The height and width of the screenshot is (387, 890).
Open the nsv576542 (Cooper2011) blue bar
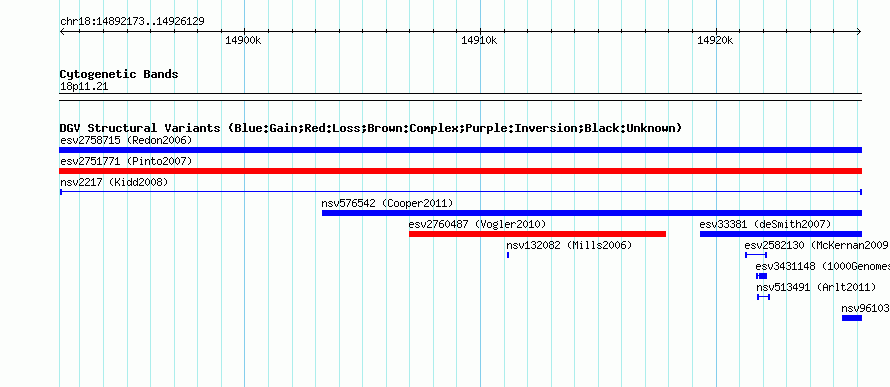tap(591, 213)
